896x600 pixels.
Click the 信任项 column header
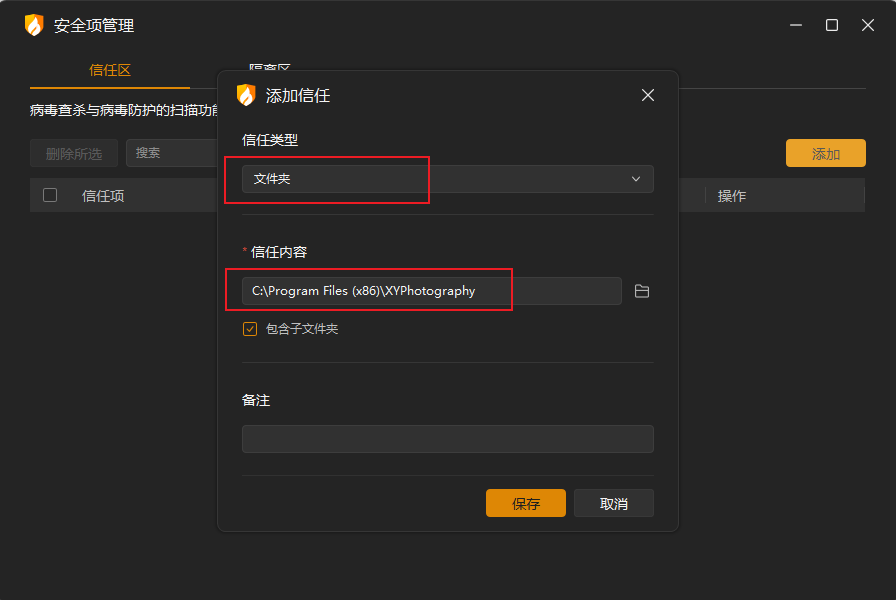coord(103,196)
